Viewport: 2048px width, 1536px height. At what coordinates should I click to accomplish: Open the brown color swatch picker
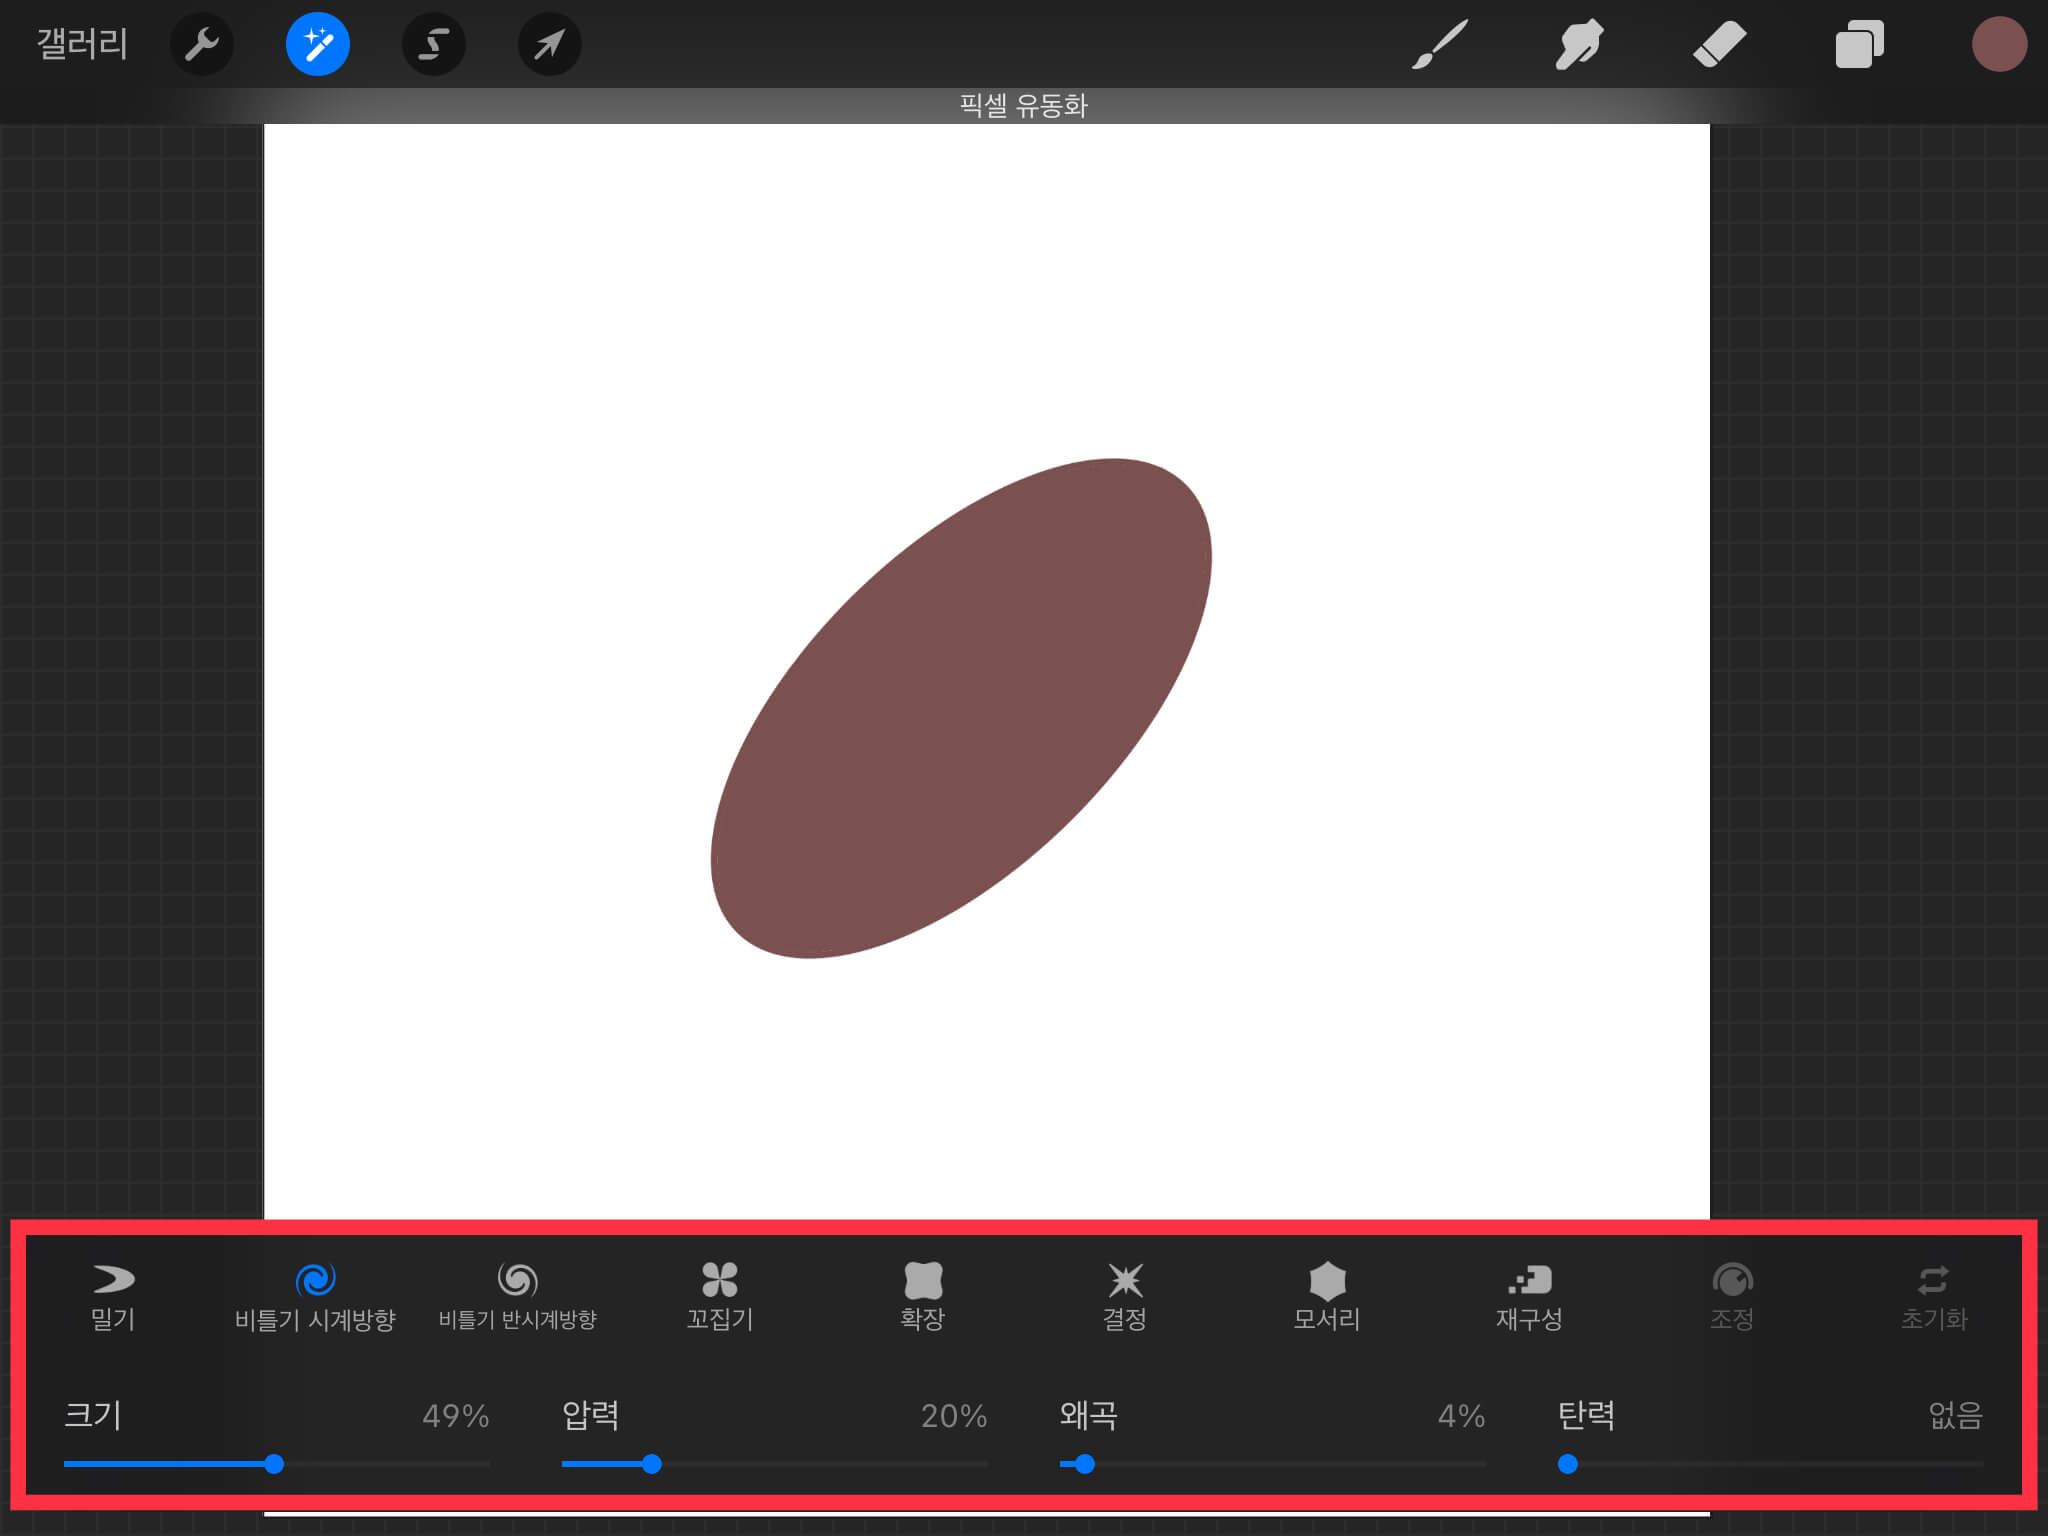pos(1999,45)
